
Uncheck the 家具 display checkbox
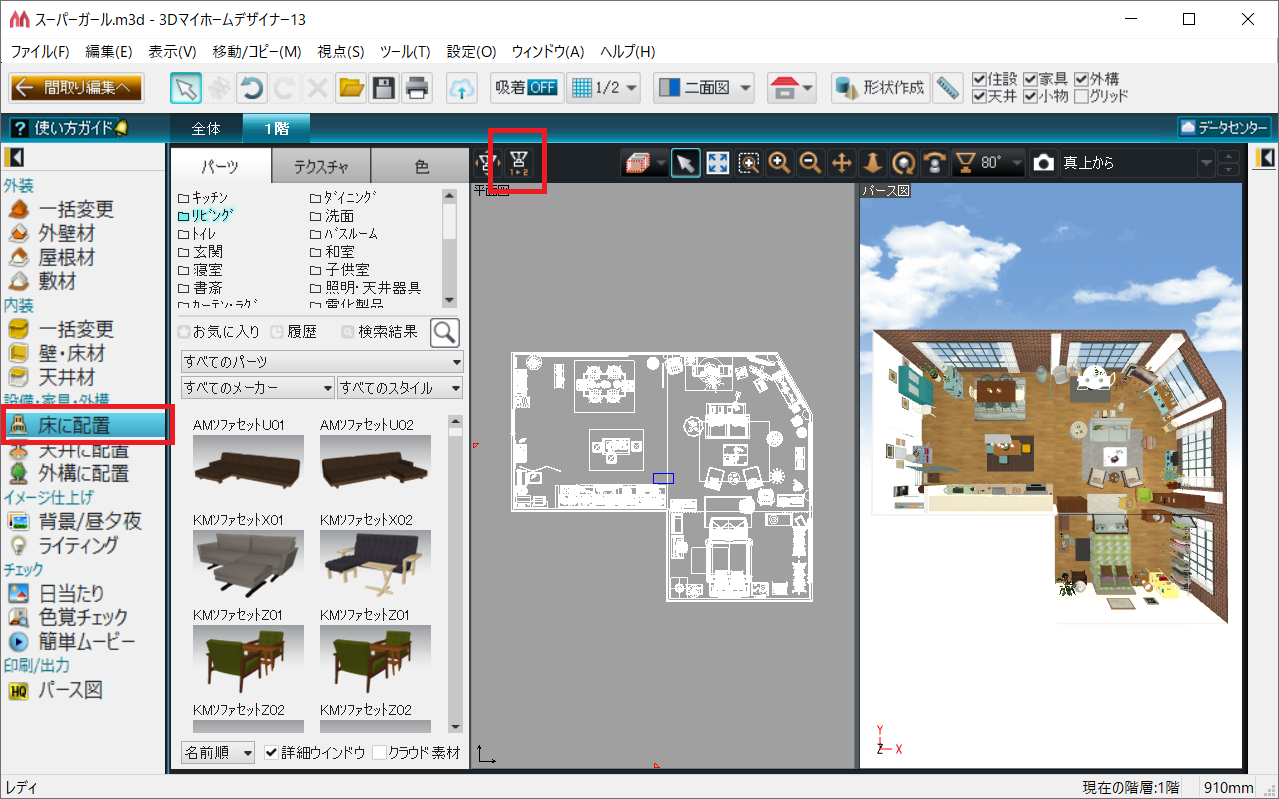click(x=1030, y=79)
